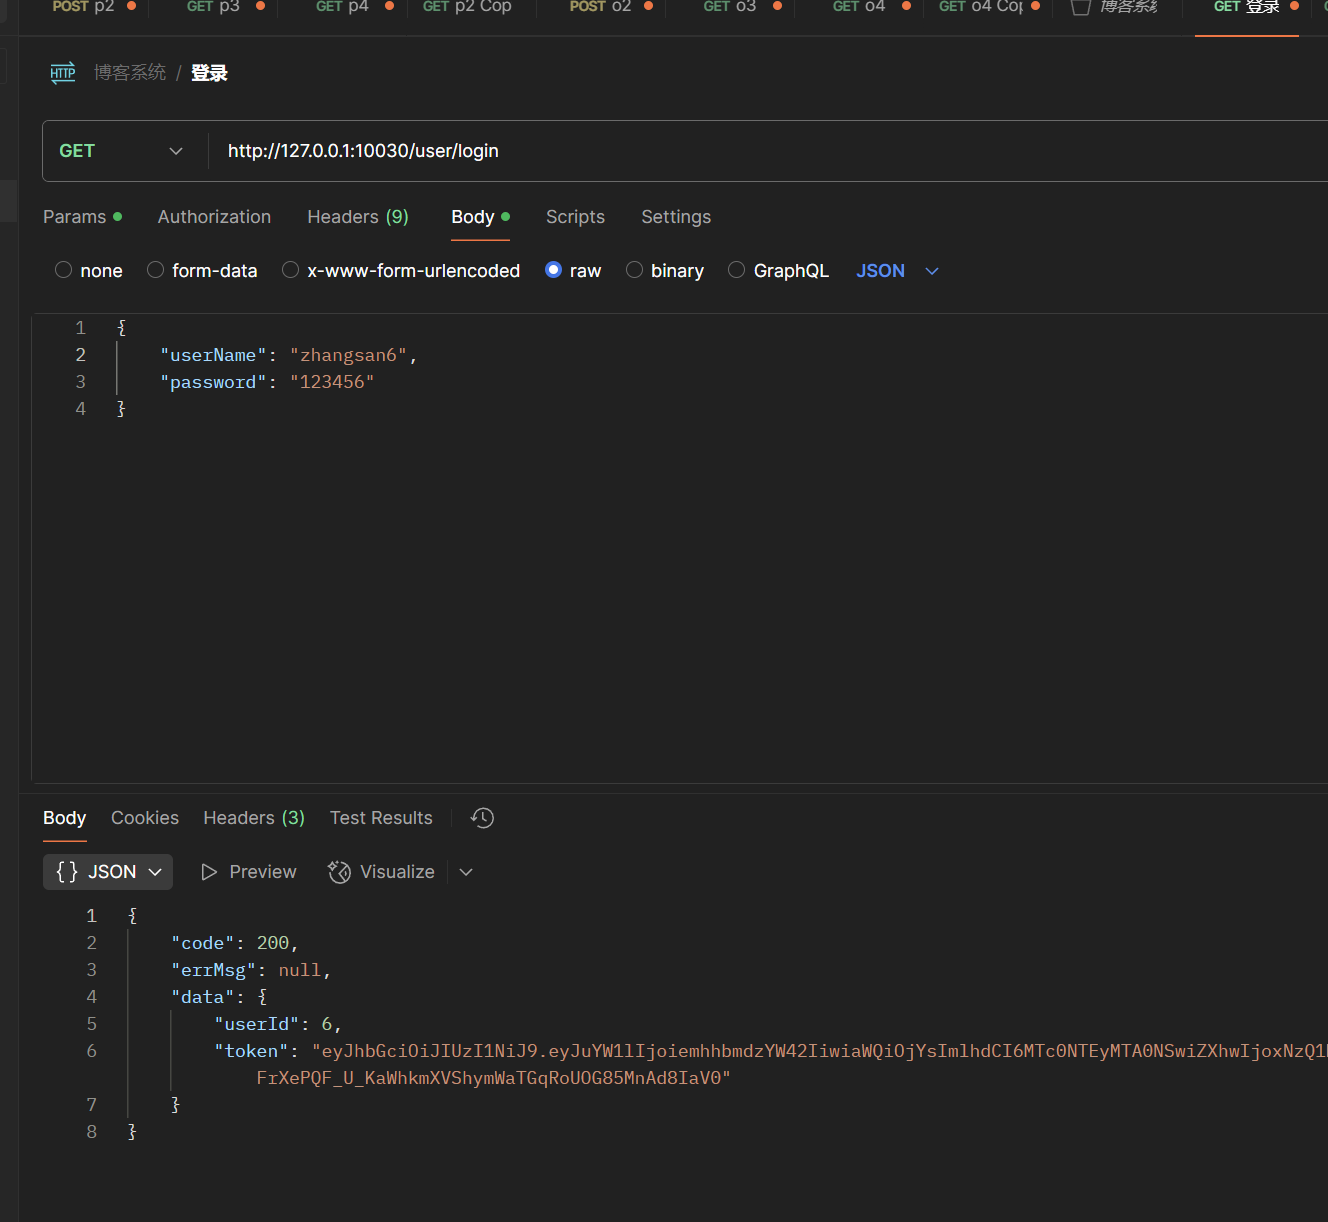This screenshot has height=1222, width=1328.
Task: Click the 登录 request name
Action: coord(209,73)
